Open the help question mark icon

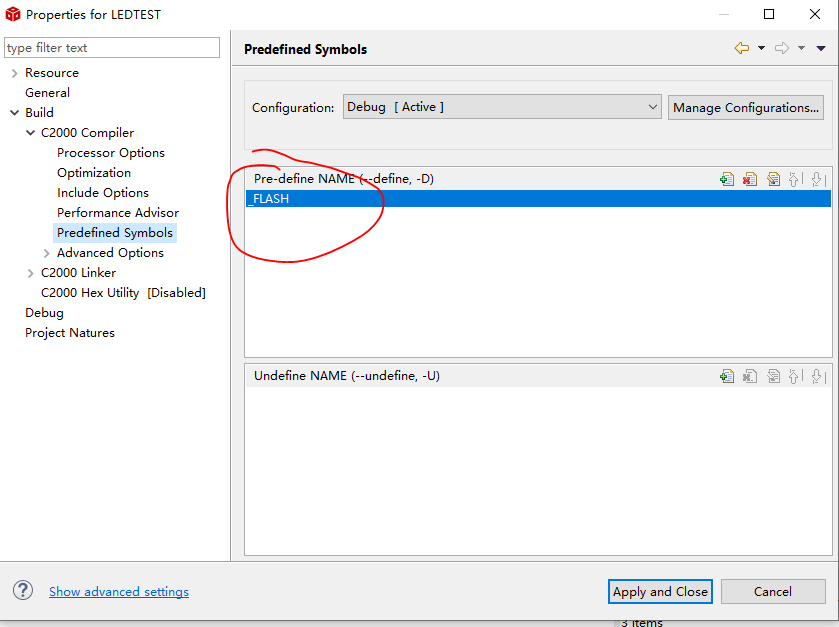23,591
